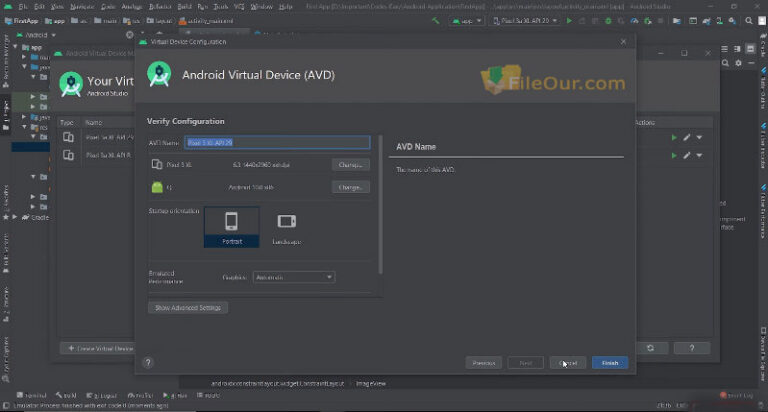The height and width of the screenshot is (412, 768).
Task: Refresh the AVD Manager device list
Action: click(650, 348)
